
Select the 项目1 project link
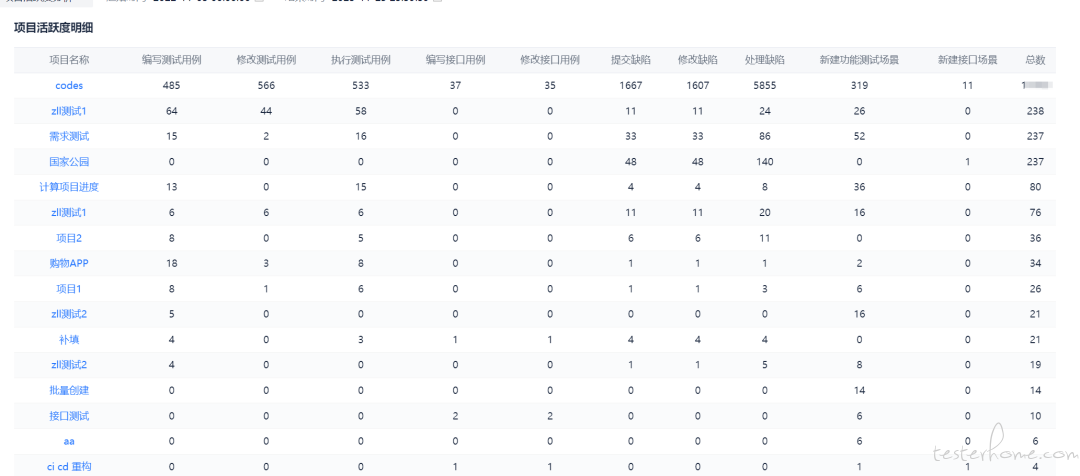pyautogui.click(x=69, y=289)
